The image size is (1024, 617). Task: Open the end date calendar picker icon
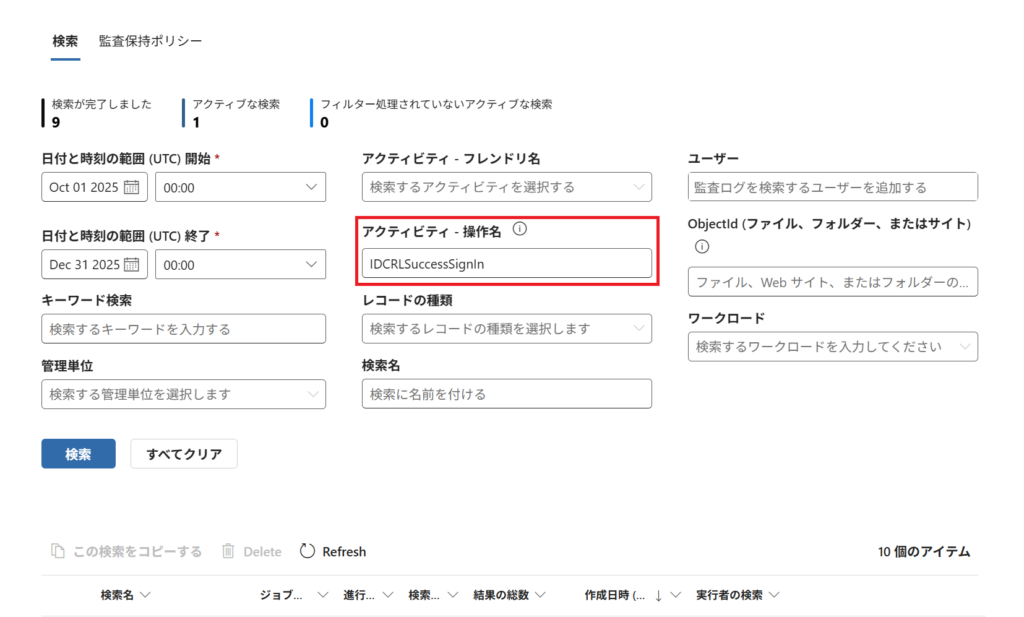[131, 265]
